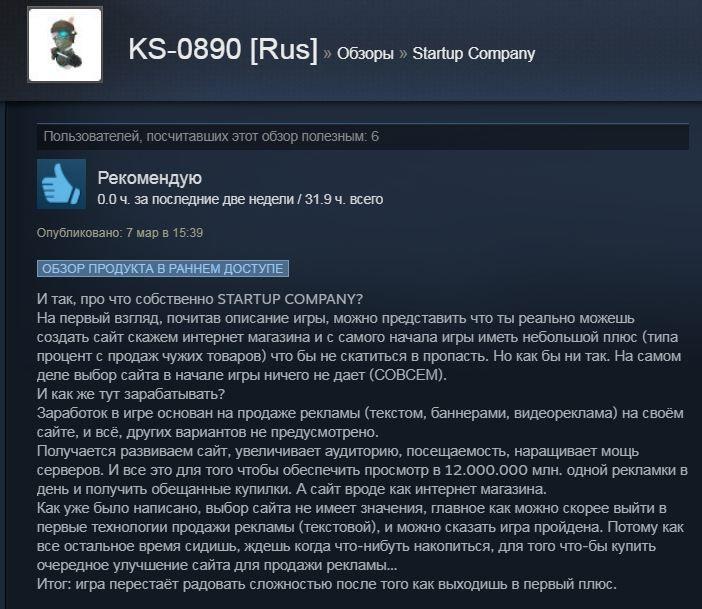Click the playtime line showing 31.9 ч. всего

[x=240, y=199]
